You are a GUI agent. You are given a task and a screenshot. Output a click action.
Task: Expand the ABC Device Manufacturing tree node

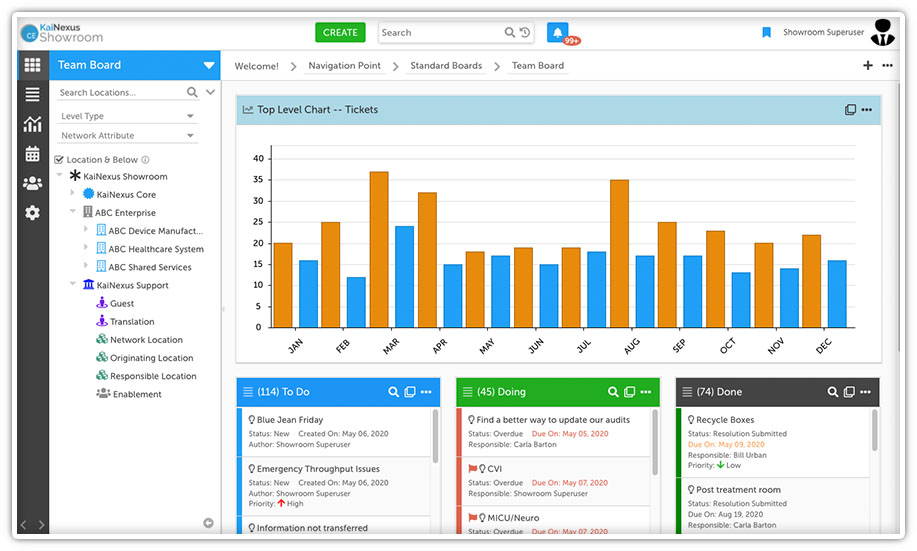(87, 231)
